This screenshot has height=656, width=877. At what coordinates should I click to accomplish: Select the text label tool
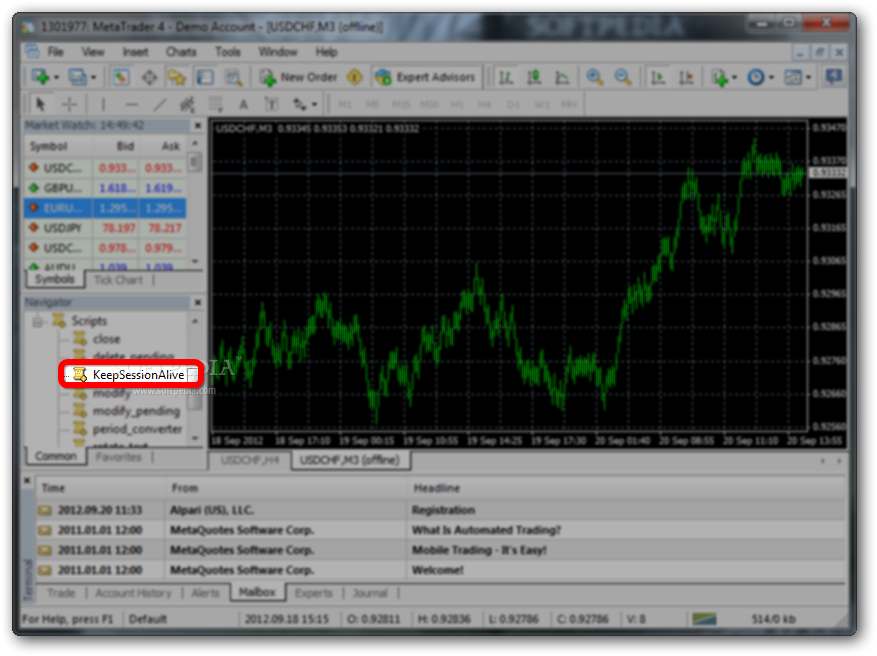pos(271,104)
